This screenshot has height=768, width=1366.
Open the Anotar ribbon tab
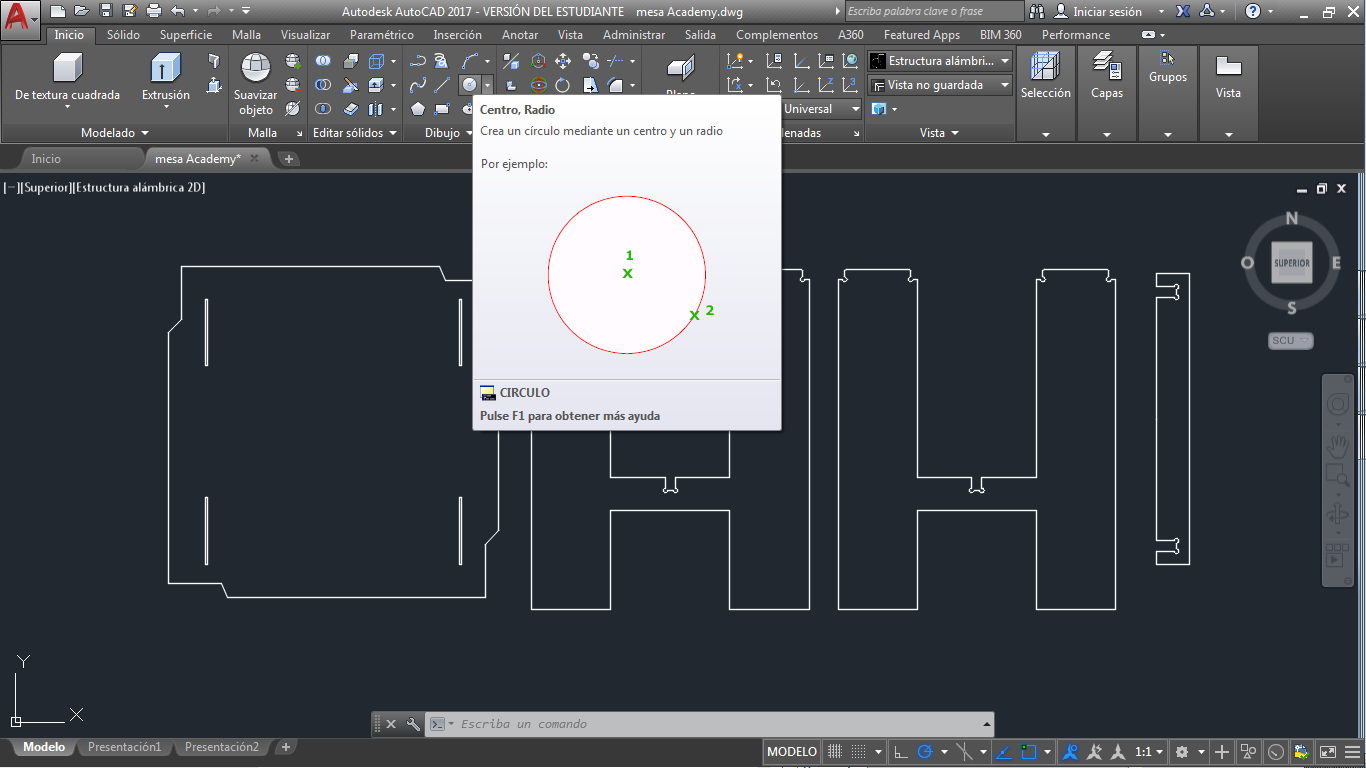[520, 35]
